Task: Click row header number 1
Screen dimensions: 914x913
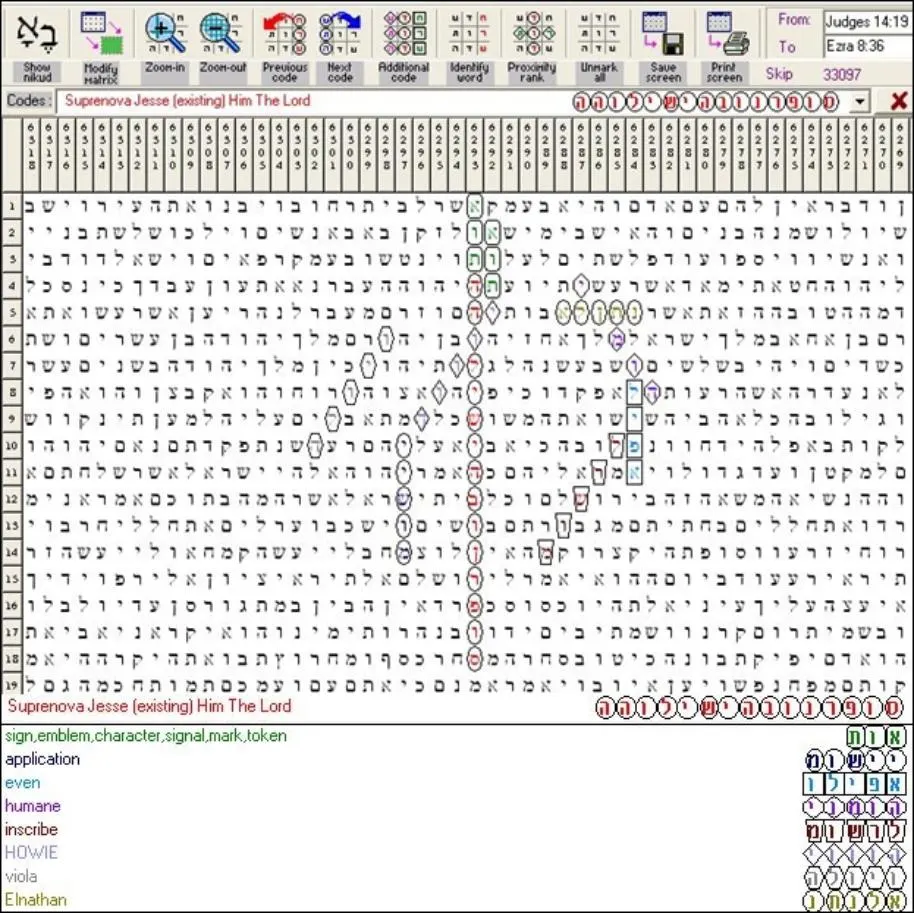Action: tap(12, 206)
